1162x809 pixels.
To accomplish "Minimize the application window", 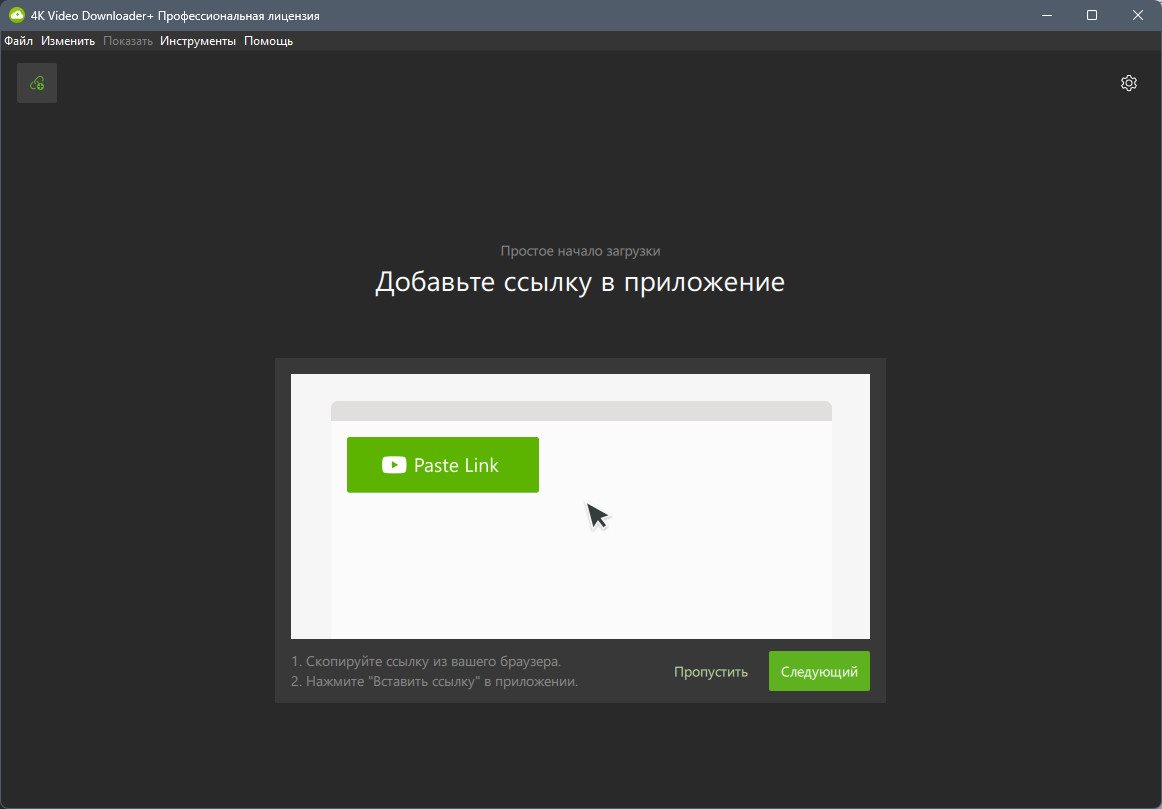I will (x=1047, y=15).
